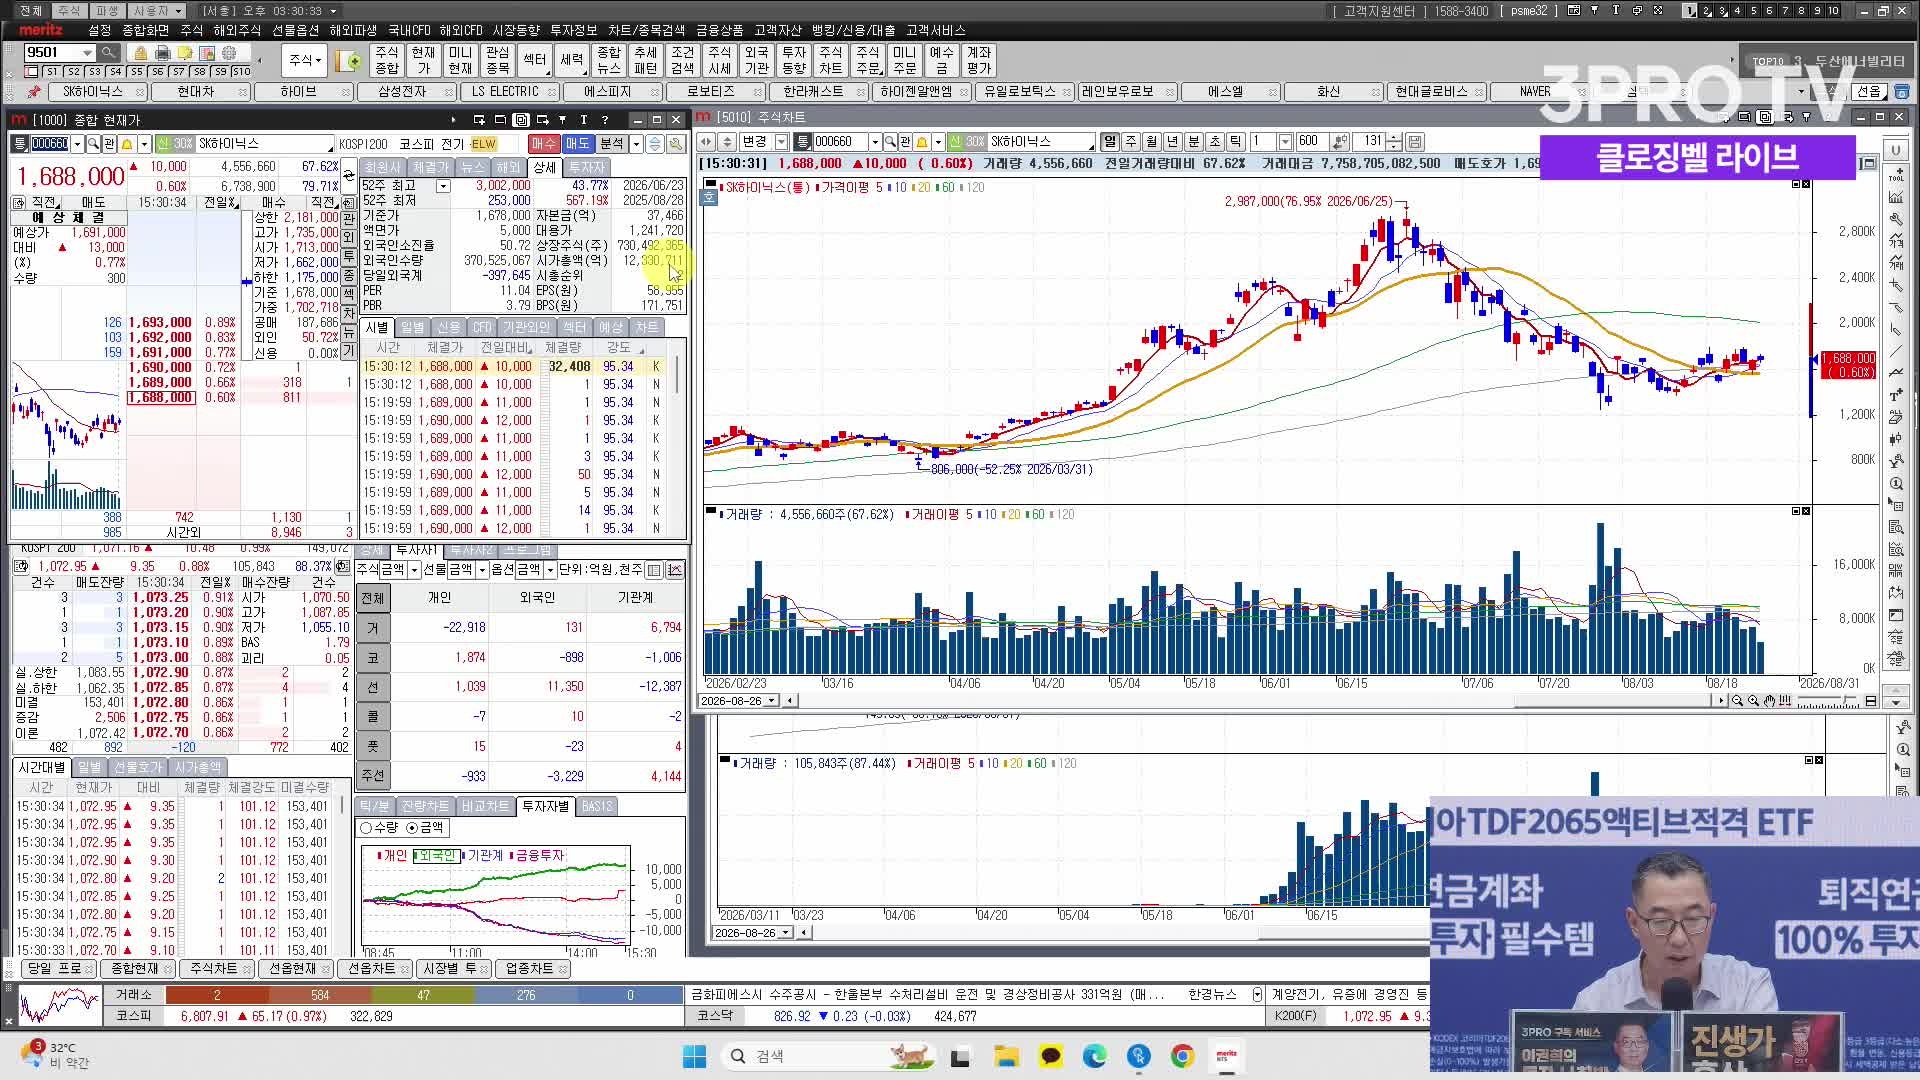Expand the 변경 dropdown in the chart toolbar
Viewport: 1920px width, 1080px height.
click(781, 142)
